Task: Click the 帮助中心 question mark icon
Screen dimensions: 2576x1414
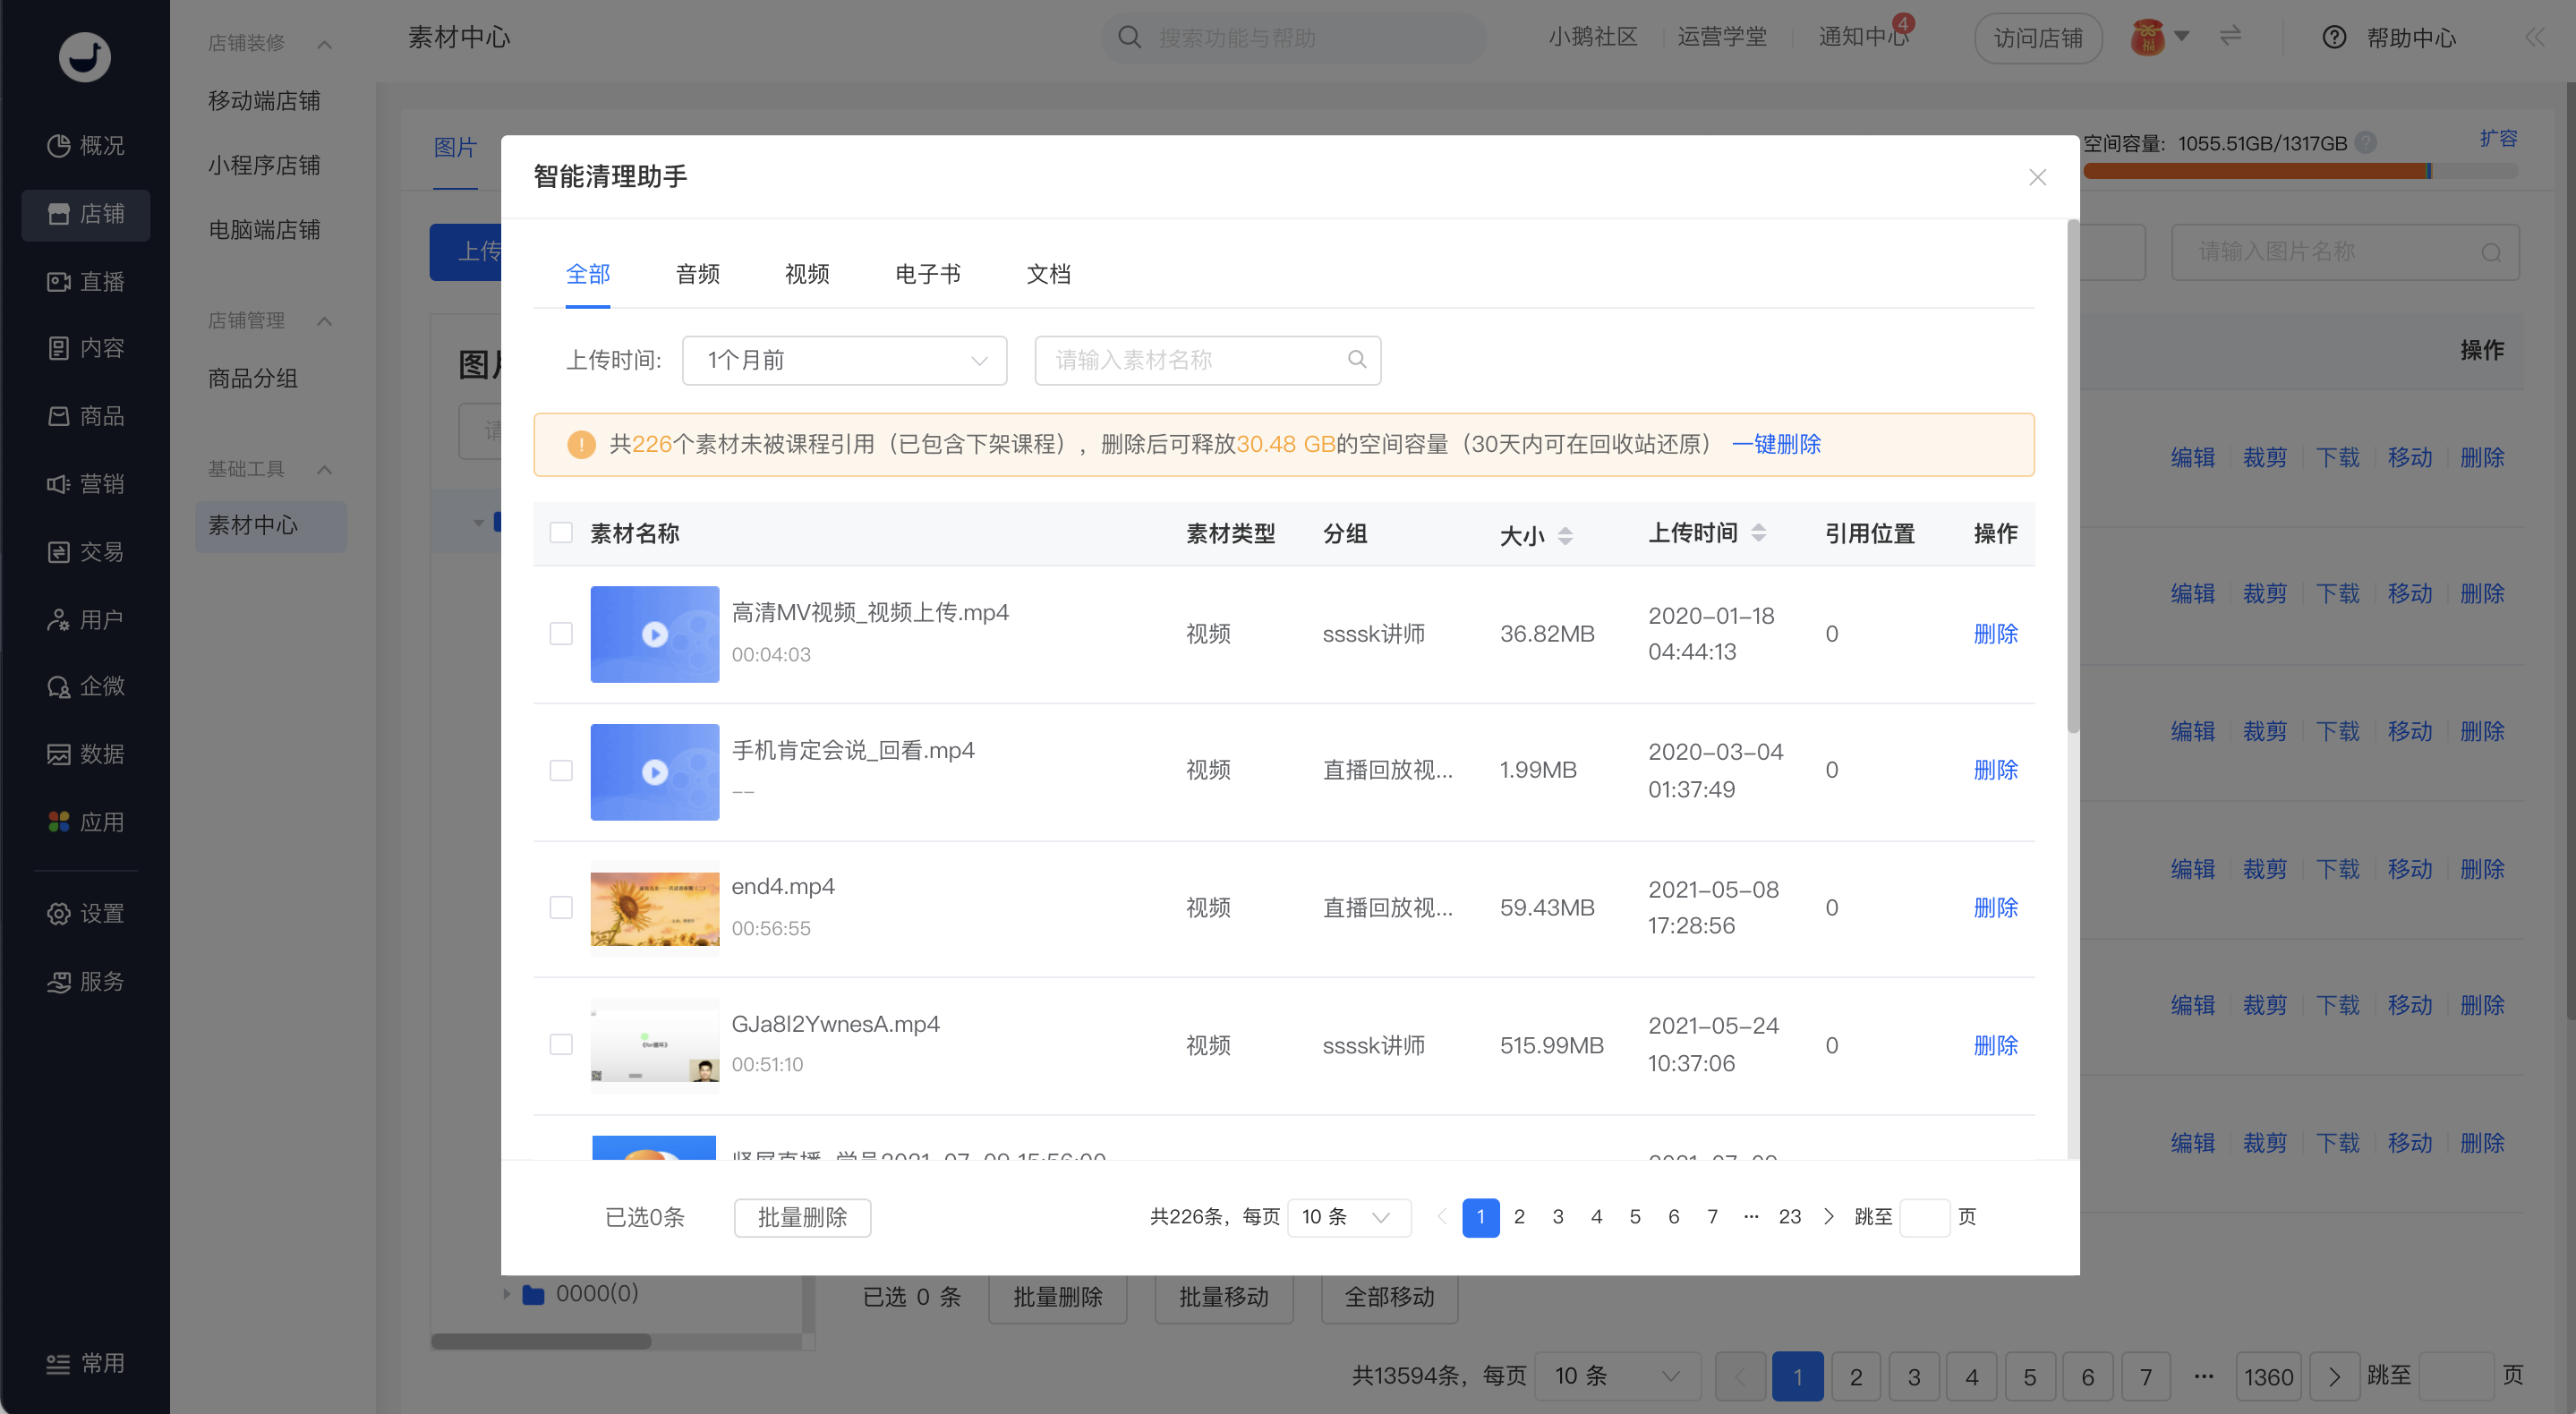Action: (x=2334, y=38)
